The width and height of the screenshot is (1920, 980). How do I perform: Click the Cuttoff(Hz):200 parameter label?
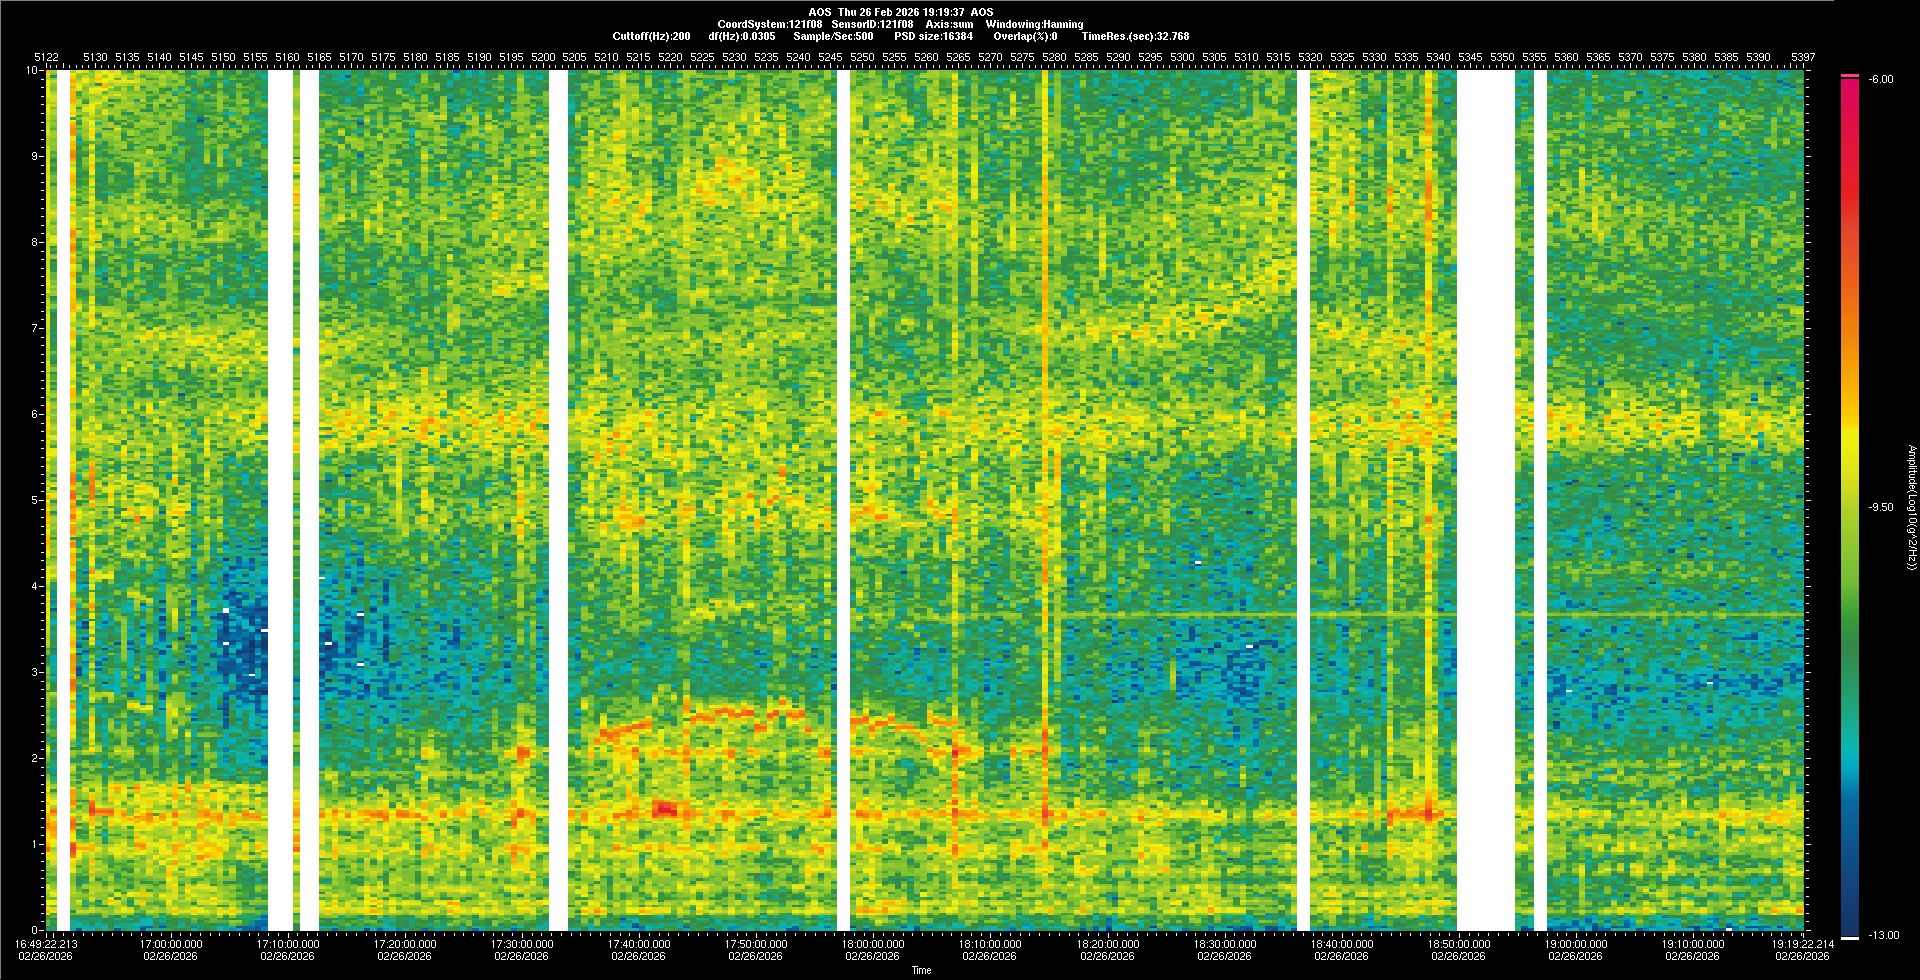651,36
